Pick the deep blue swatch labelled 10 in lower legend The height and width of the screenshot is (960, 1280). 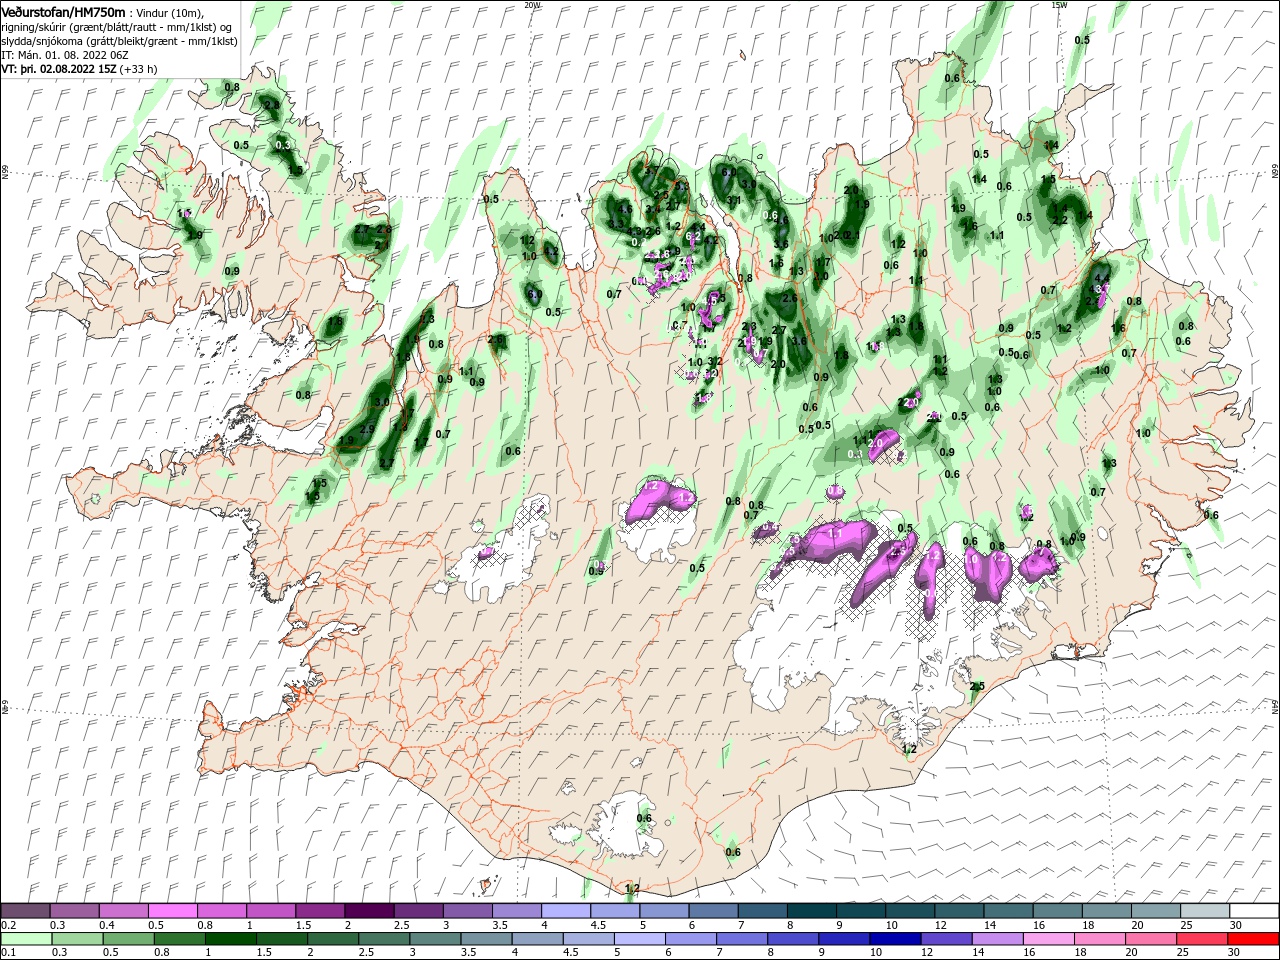pos(893,939)
